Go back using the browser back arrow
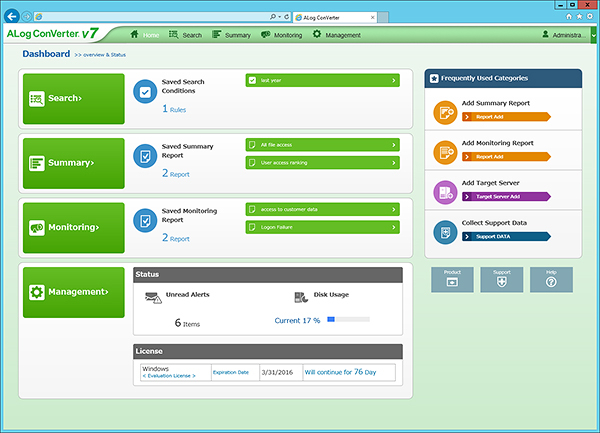 coord(12,16)
